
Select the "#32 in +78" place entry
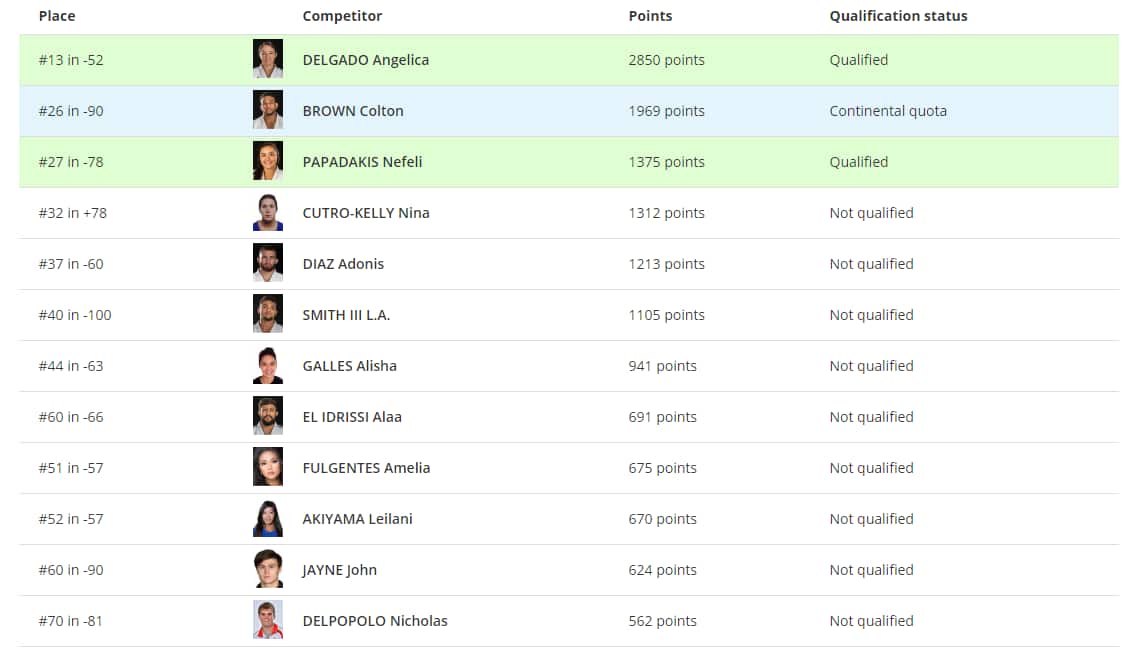pos(72,213)
